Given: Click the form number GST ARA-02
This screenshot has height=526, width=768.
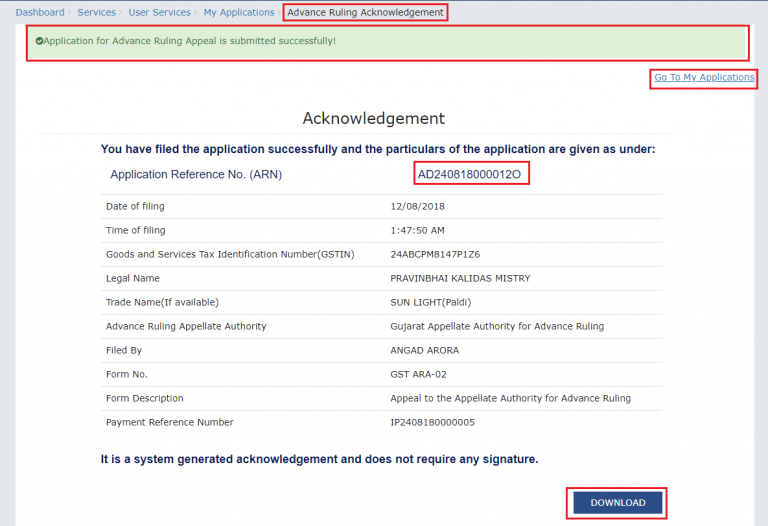Looking at the screenshot, I should tap(418, 374).
